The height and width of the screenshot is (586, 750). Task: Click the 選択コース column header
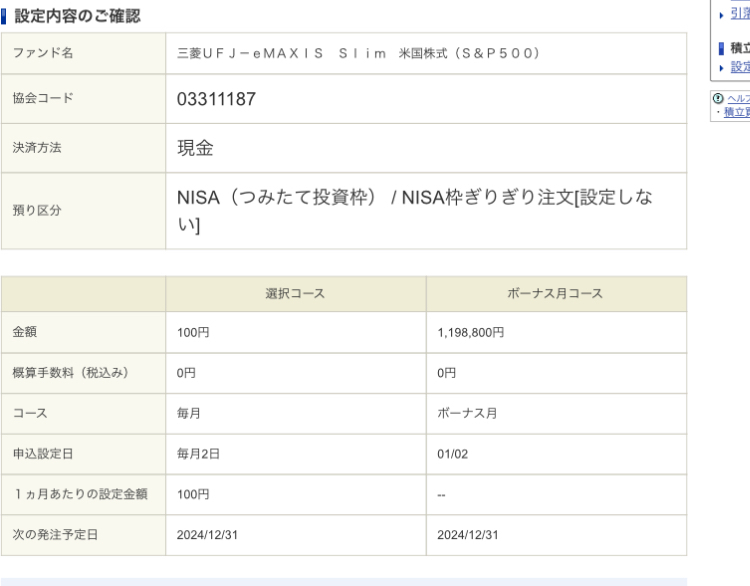coord(295,293)
